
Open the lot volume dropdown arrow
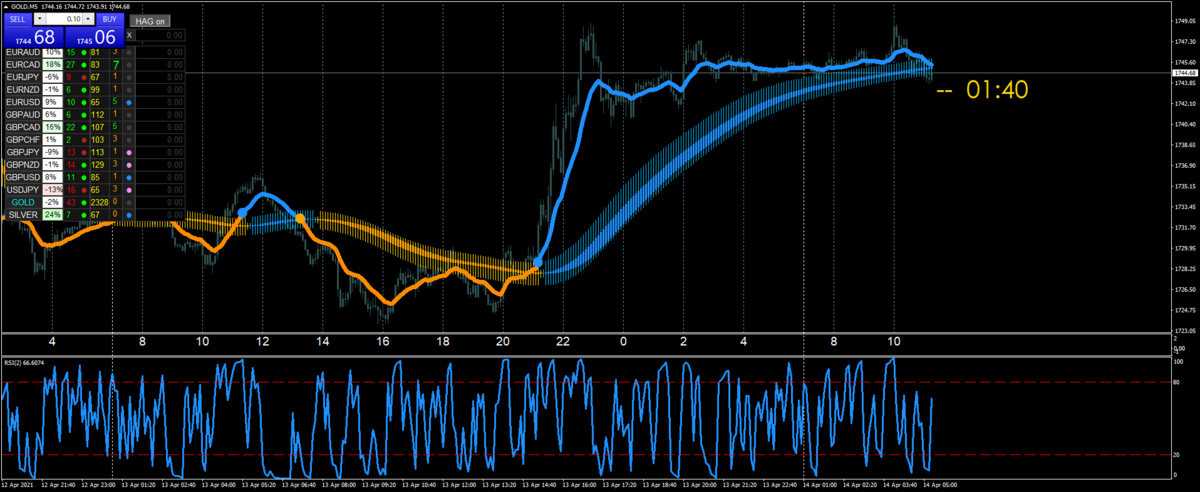coord(40,19)
